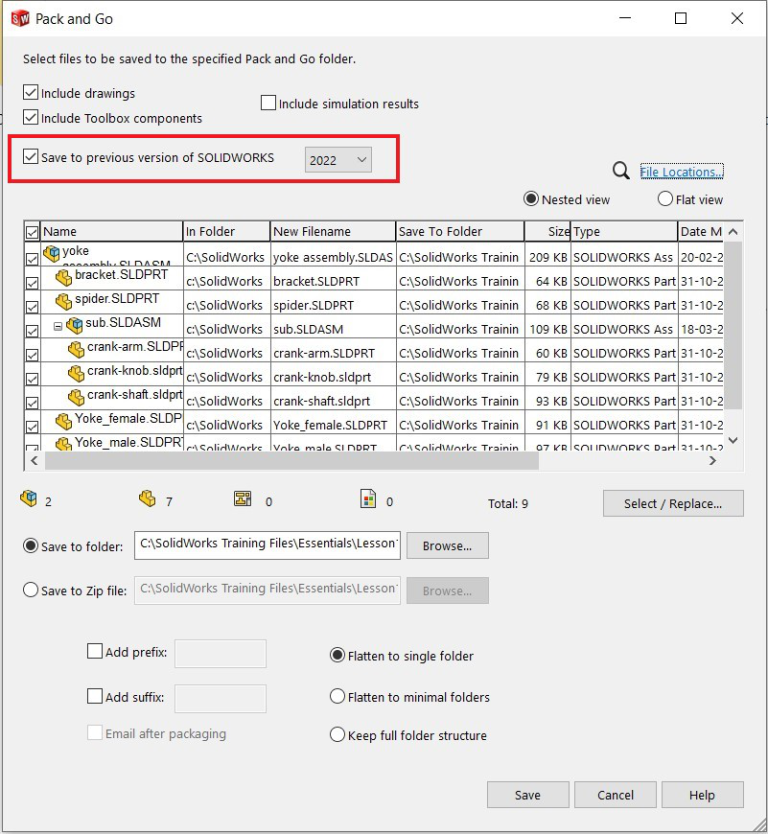Enable Add suffix checkbox

tap(95, 696)
